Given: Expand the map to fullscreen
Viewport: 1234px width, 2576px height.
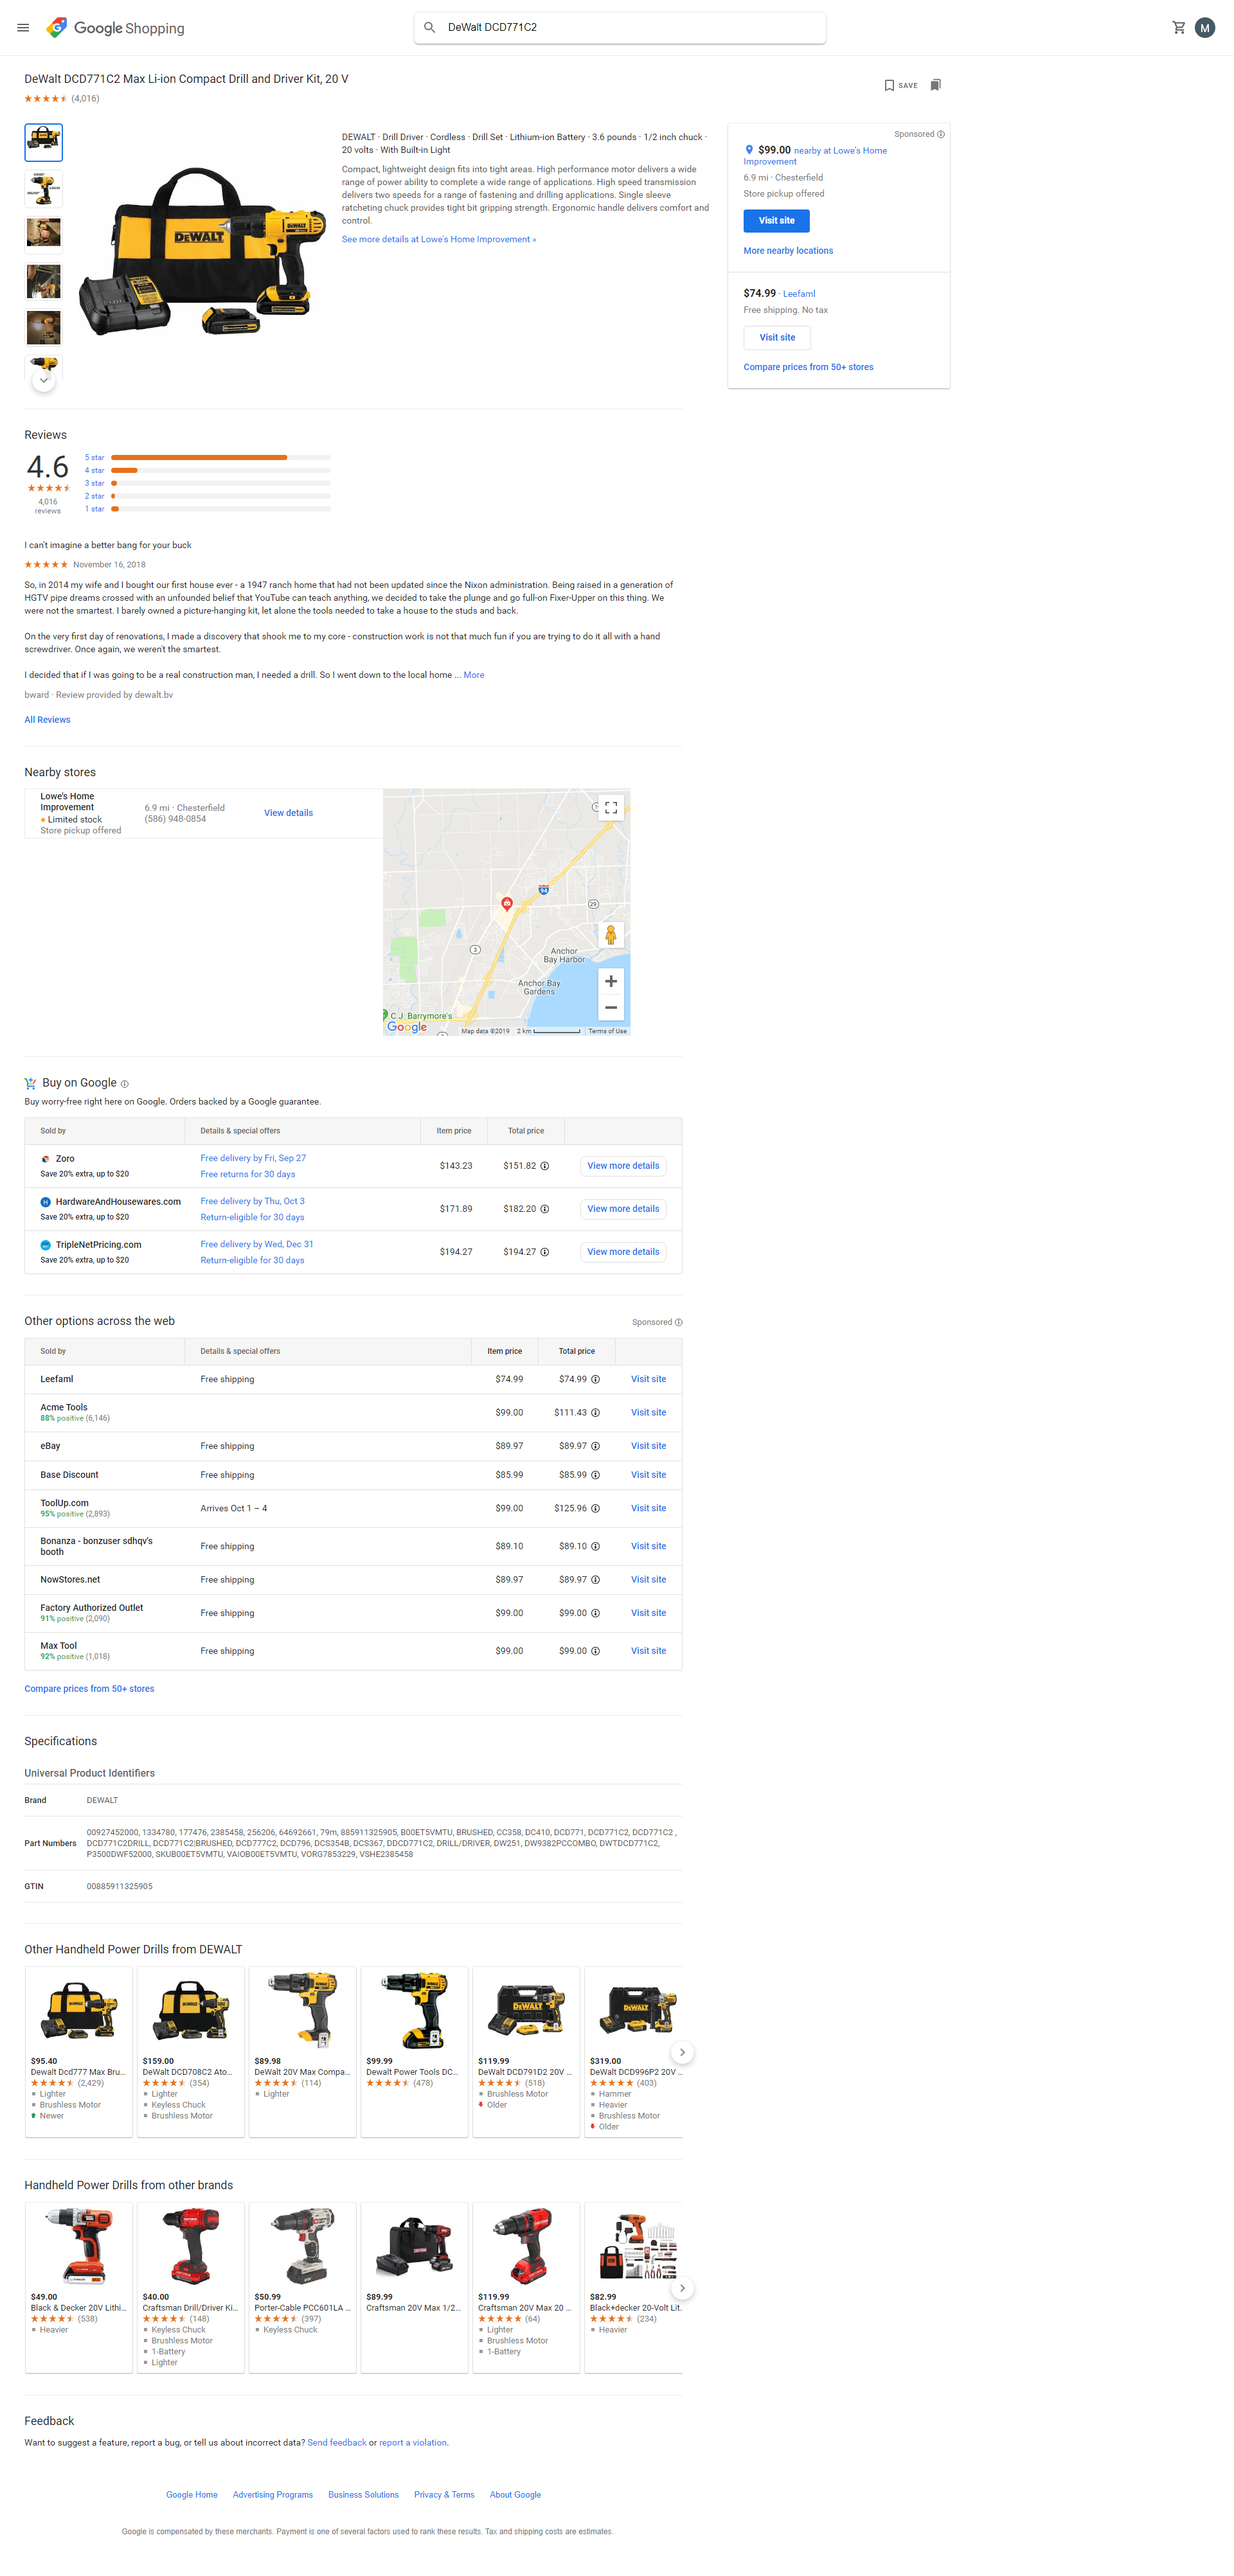Looking at the screenshot, I should pyautogui.click(x=610, y=808).
